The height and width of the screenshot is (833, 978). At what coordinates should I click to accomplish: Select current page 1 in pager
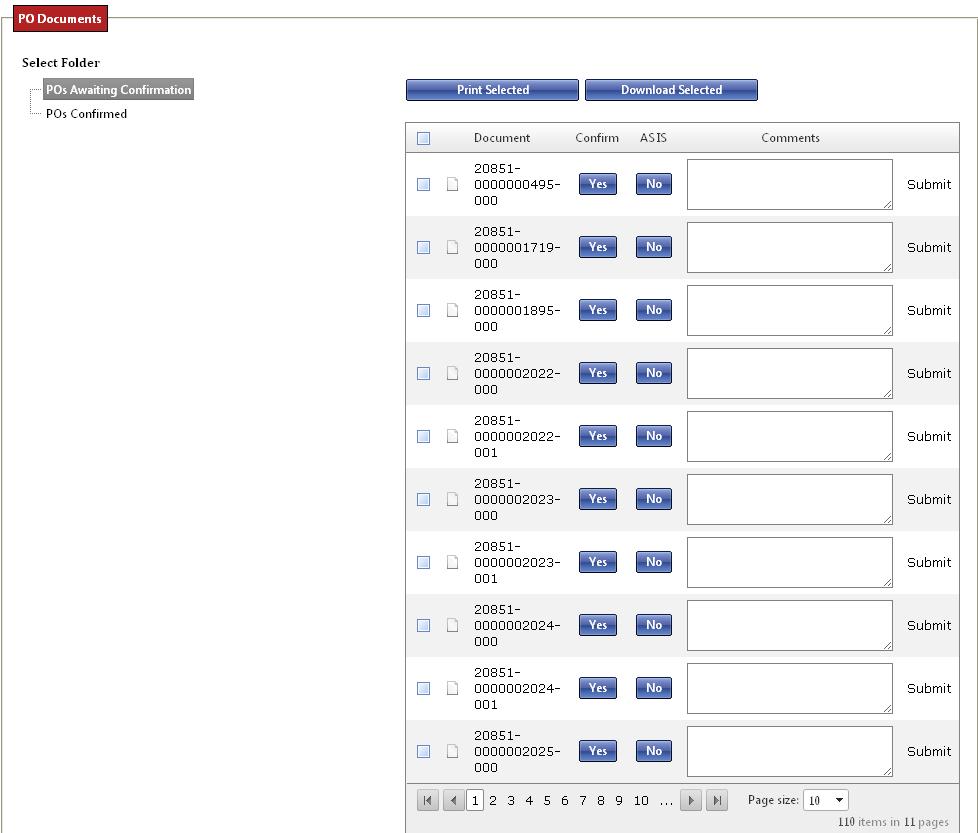[x=475, y=800]
